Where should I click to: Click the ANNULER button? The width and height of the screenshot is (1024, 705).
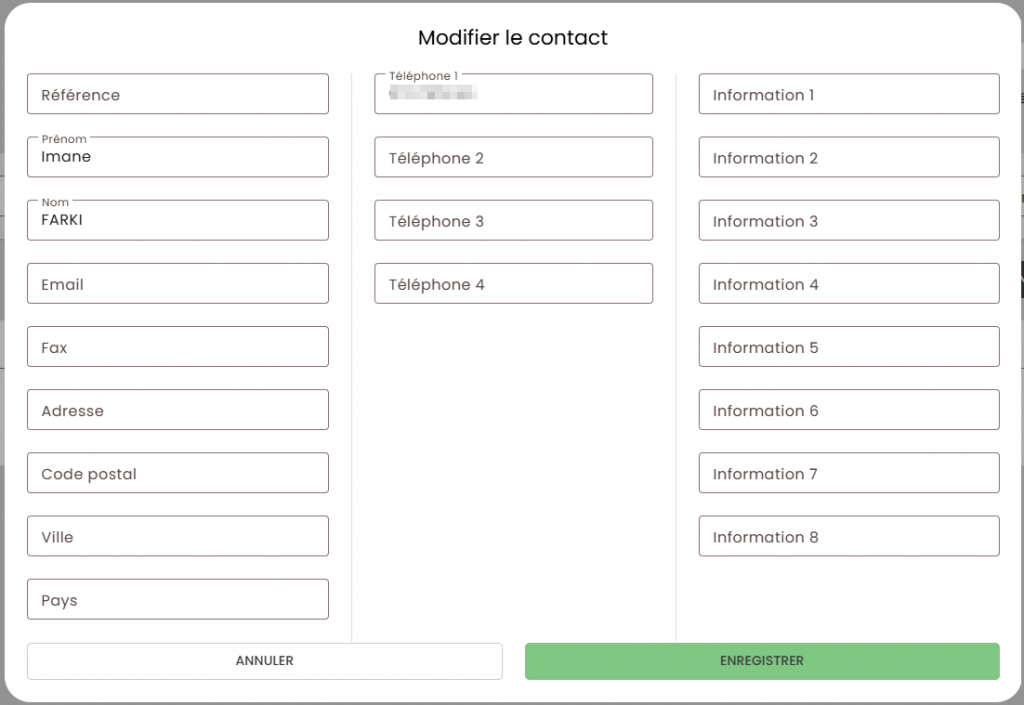[x=264, y=661]
